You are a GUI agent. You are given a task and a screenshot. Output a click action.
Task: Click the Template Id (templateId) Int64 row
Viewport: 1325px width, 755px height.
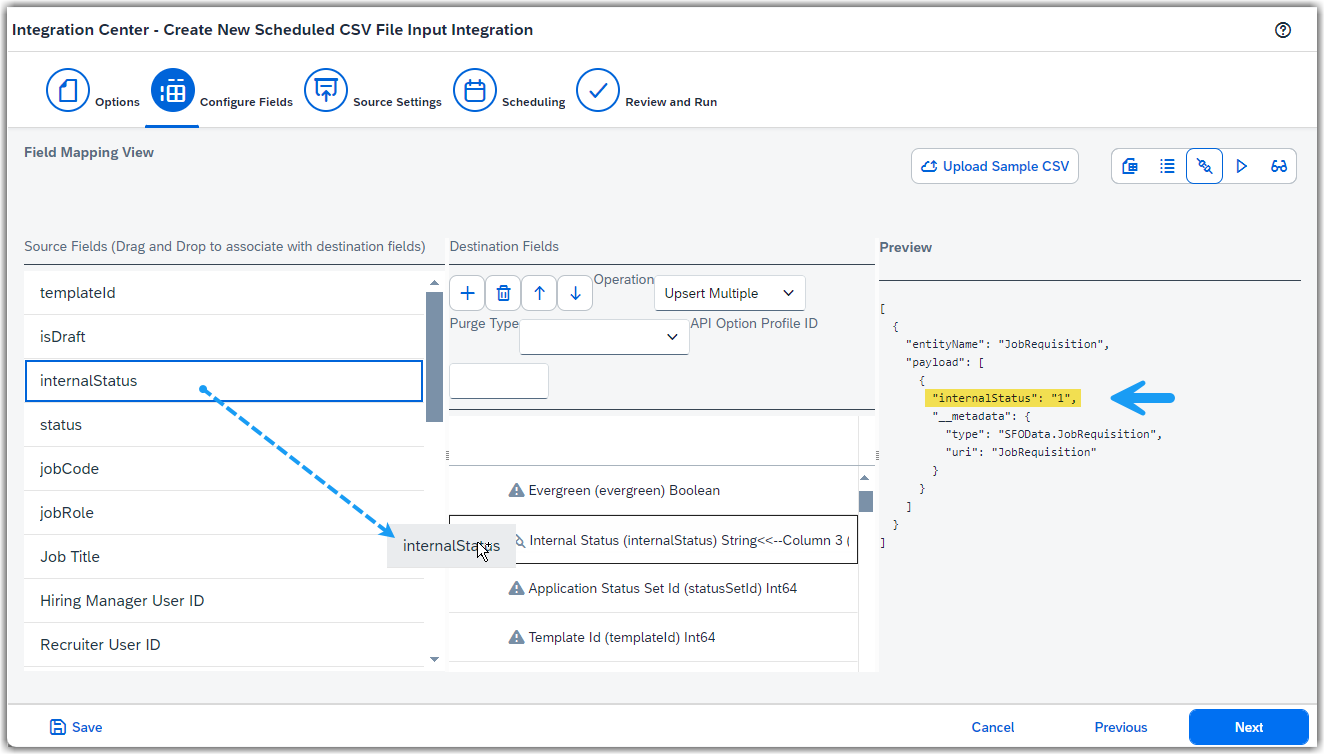point(653,637)
